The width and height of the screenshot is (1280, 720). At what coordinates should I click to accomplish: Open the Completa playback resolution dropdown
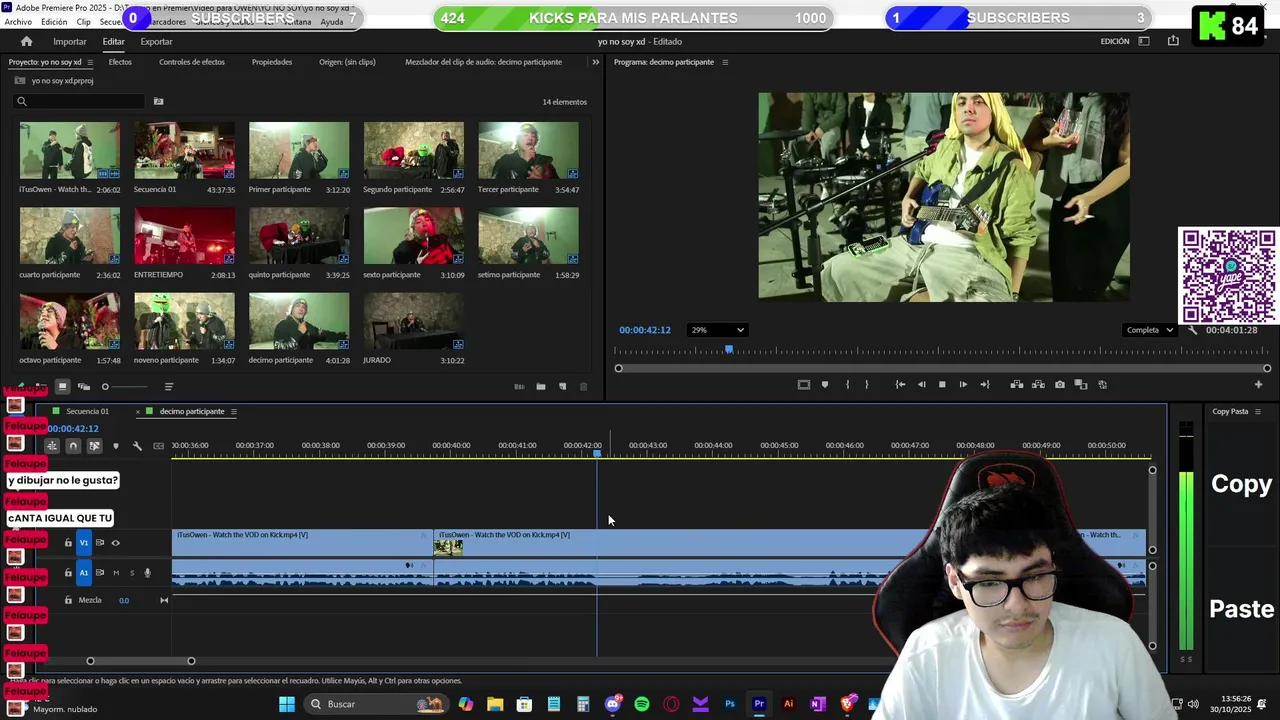coord(1148,330)
